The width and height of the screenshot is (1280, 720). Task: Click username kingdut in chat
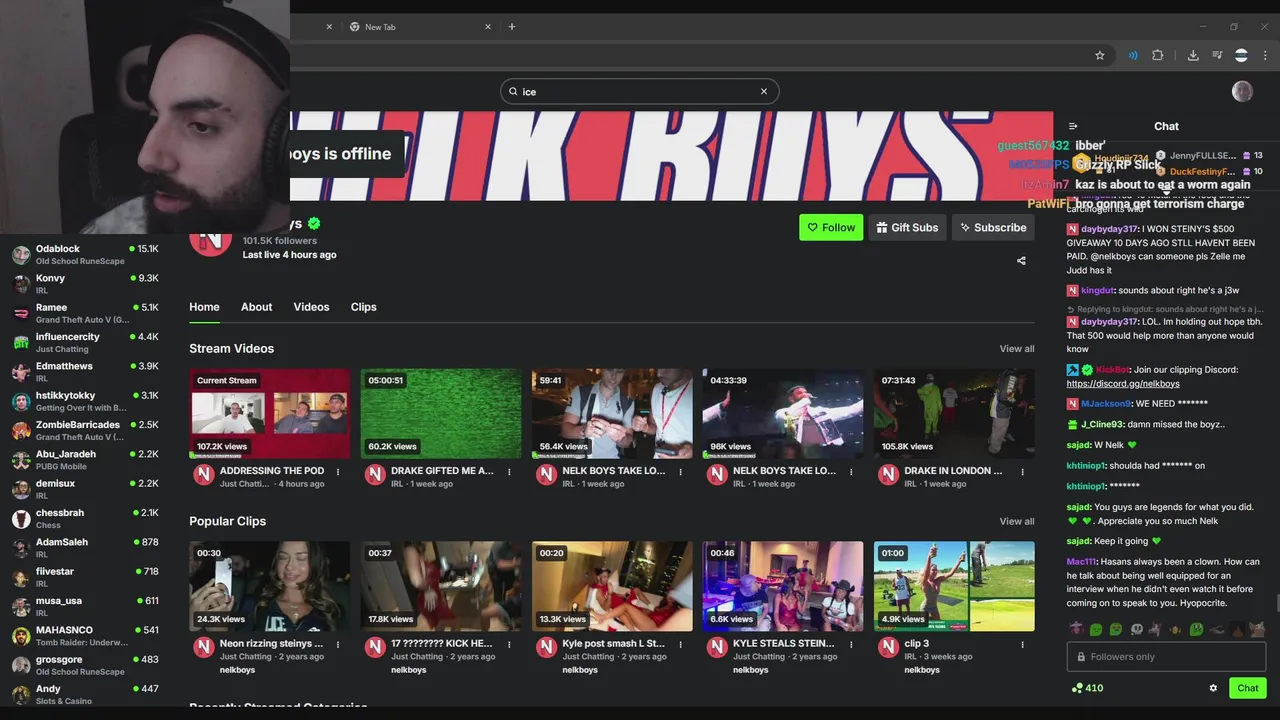coord(1098,291)
